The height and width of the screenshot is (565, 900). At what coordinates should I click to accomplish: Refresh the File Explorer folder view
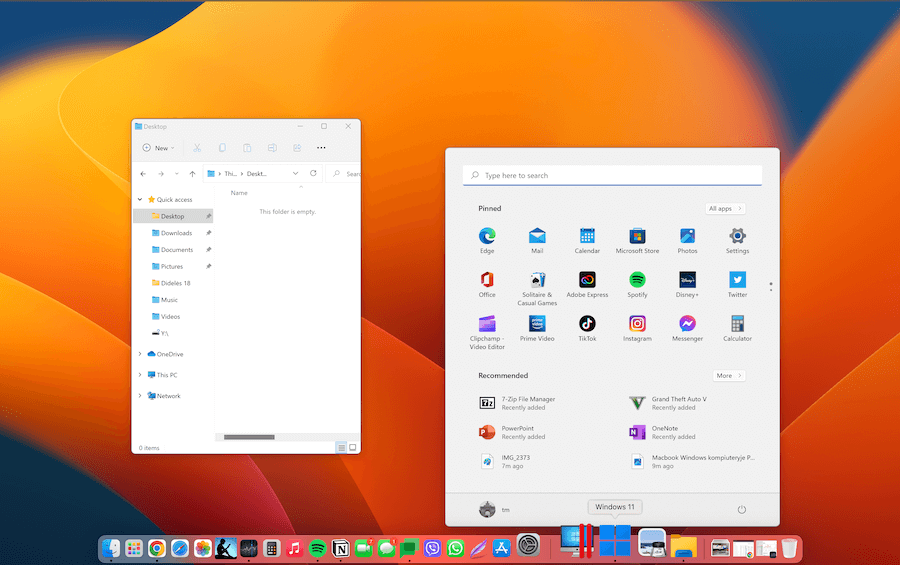[313, 173]
